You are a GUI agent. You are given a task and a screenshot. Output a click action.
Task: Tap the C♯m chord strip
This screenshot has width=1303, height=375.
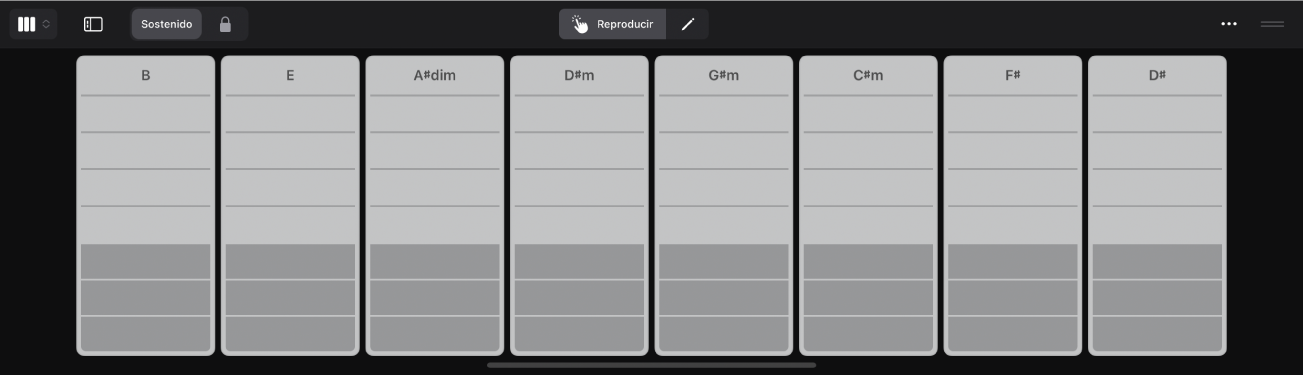pos(868,205)
